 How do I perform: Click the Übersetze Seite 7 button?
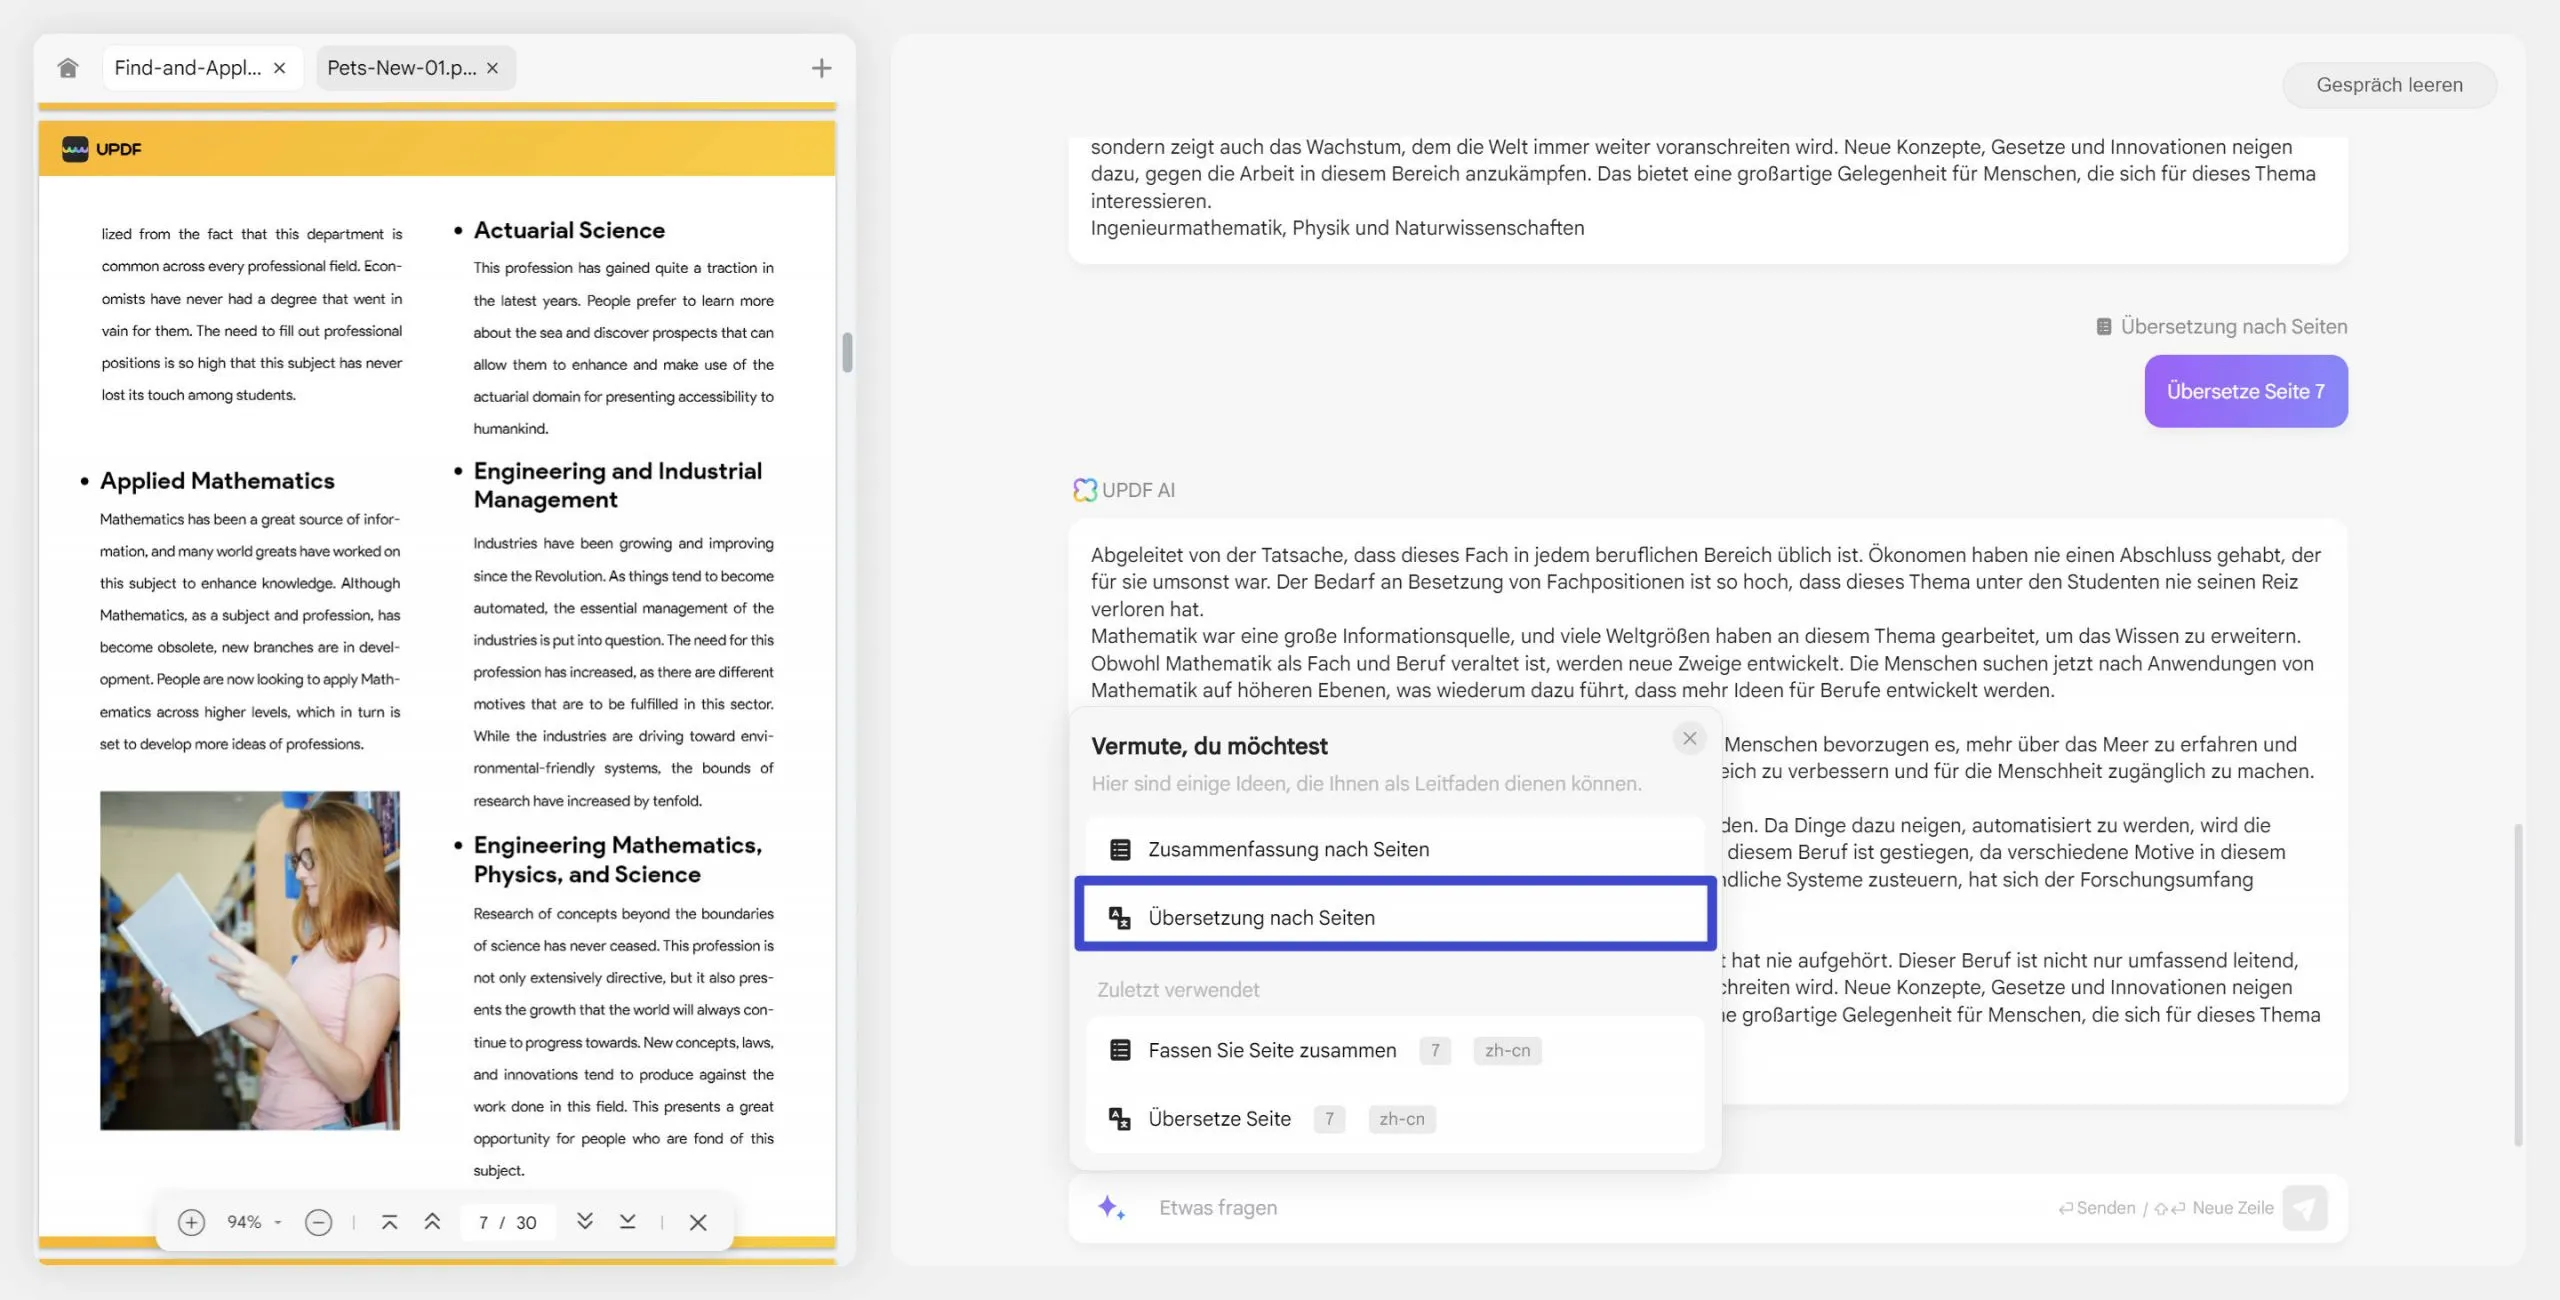2246,391
